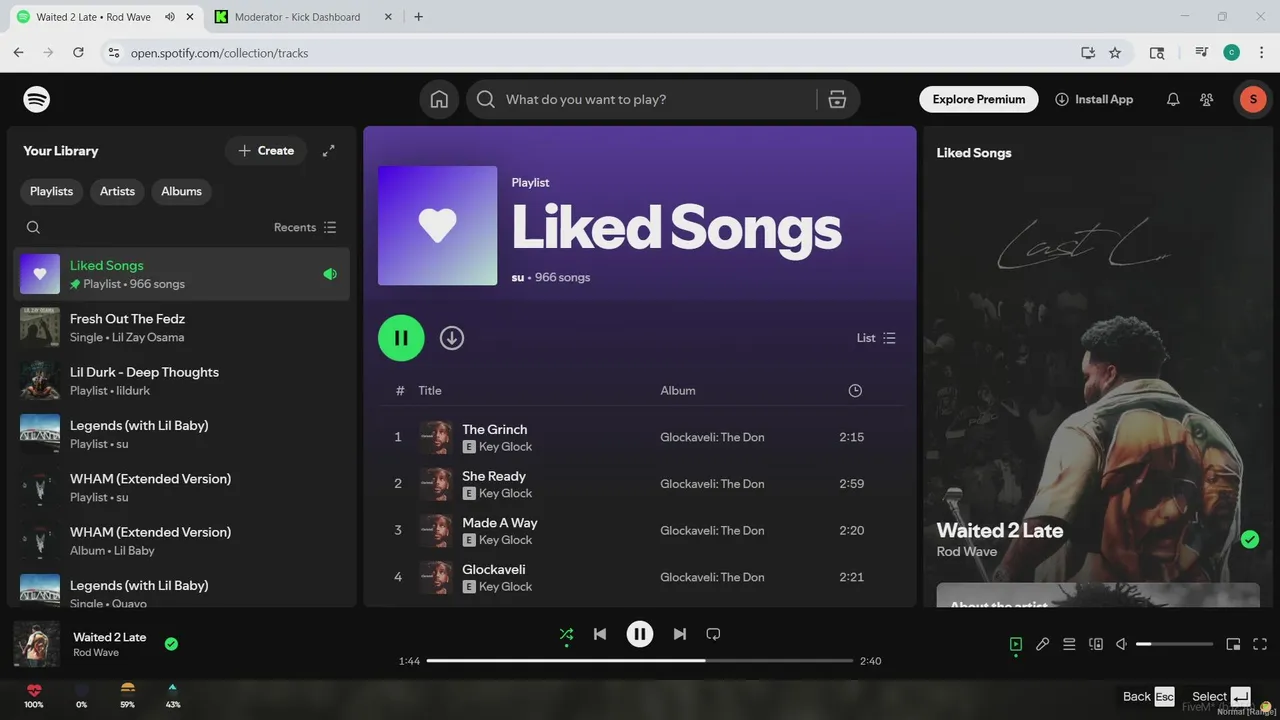
Task: Go back in browser history
Action: click(x=18, y=53)
